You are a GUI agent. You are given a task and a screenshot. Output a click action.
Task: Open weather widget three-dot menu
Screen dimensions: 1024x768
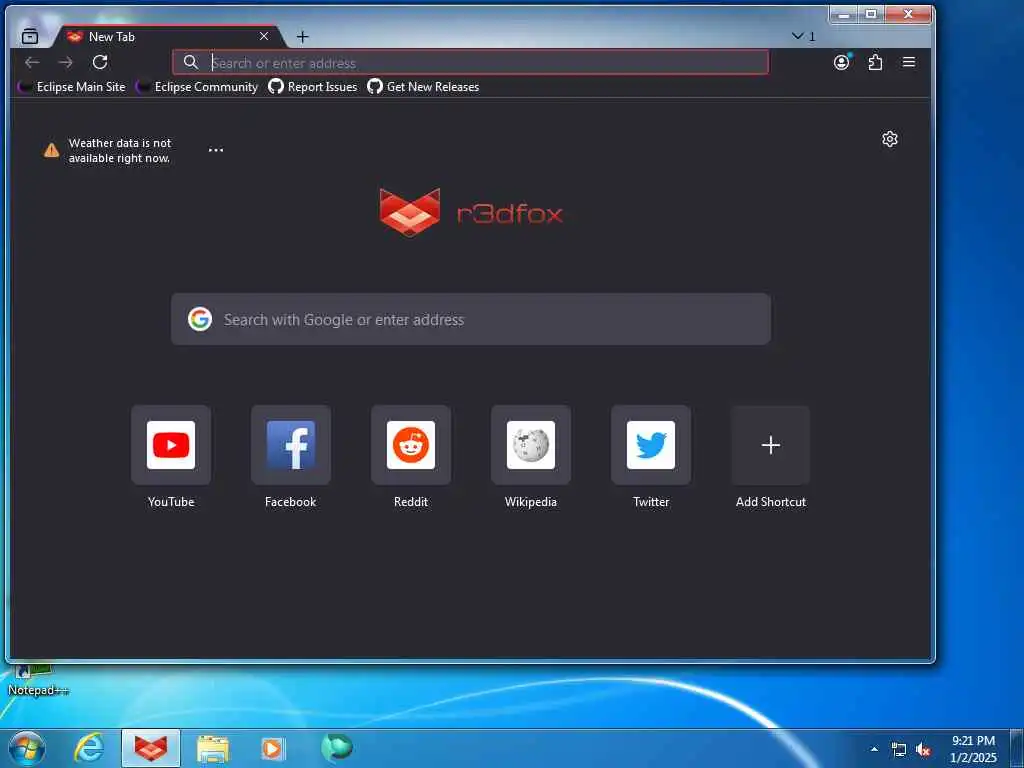pos(216,150)
